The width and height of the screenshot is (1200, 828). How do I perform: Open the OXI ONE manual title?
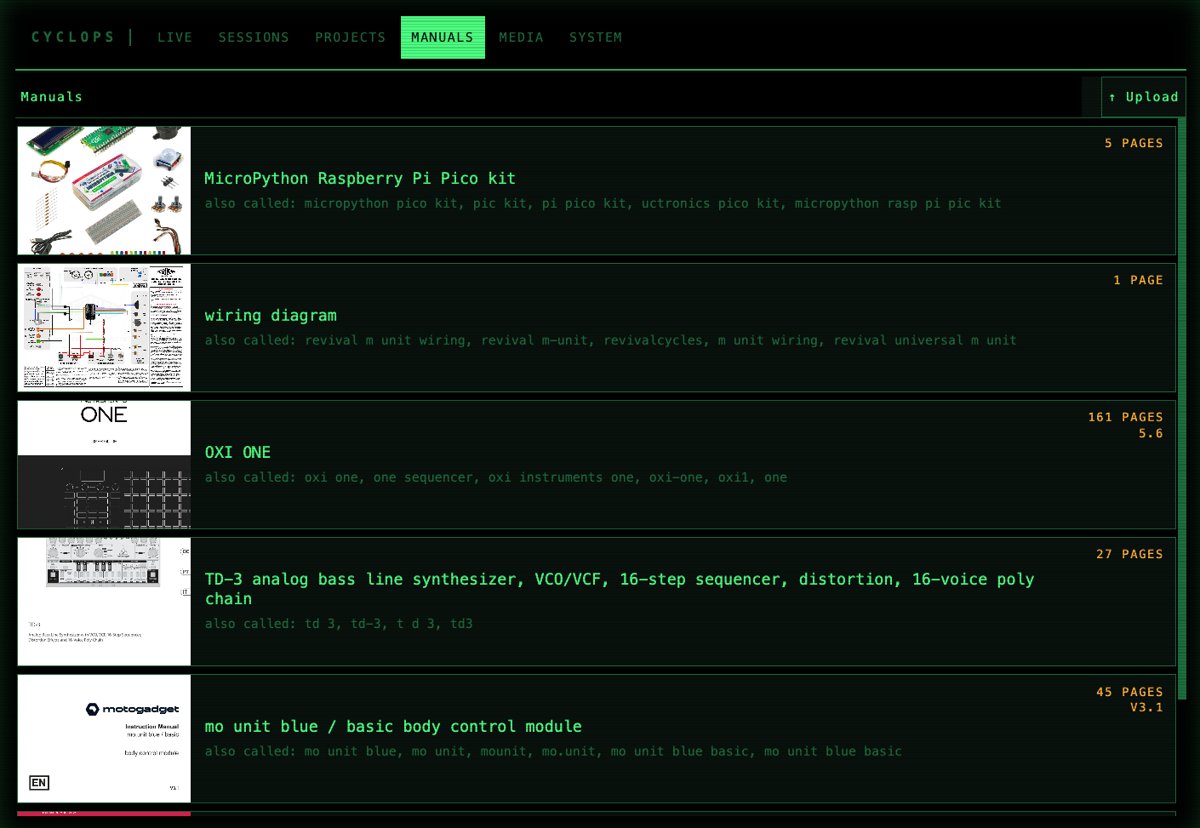(x=238, y=453)
